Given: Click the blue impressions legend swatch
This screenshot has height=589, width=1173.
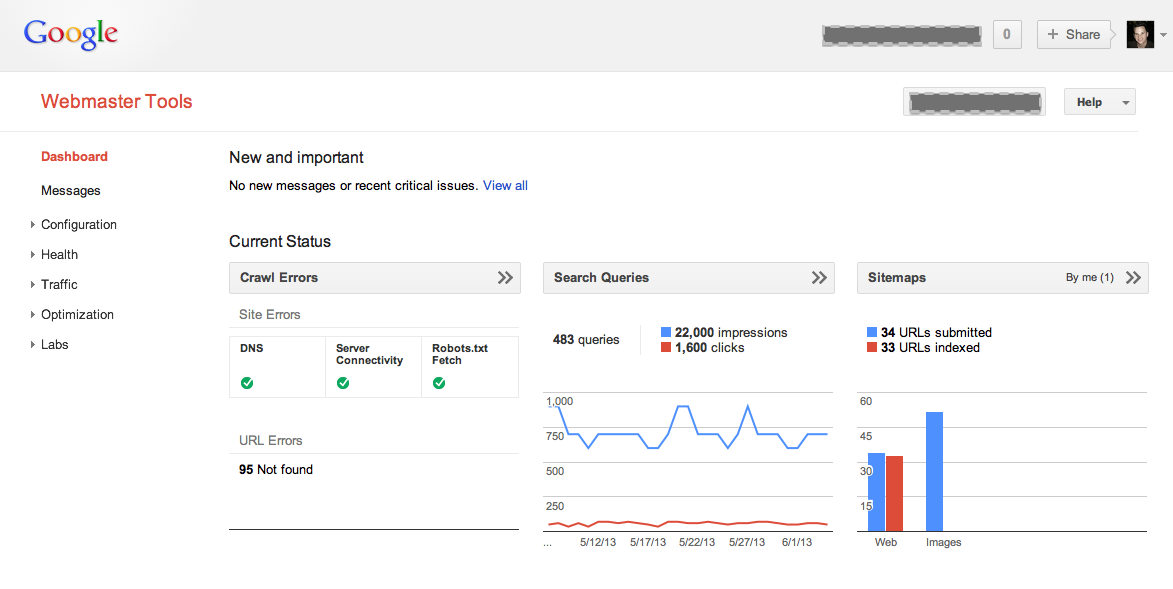Looking at the screenshot, I should click(x=666, y=332).
